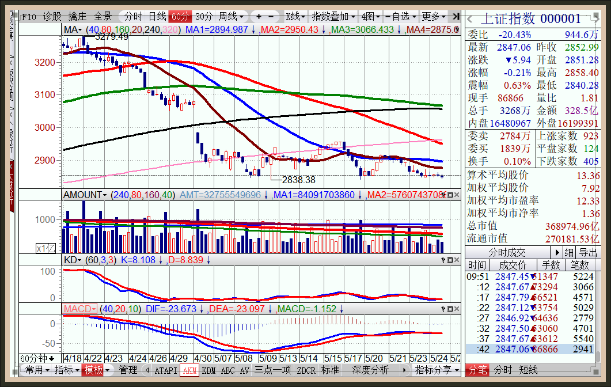This screenshot has width=611, height=387.
Task: Select the KDM indicator tab
Action: coord(209,370)
